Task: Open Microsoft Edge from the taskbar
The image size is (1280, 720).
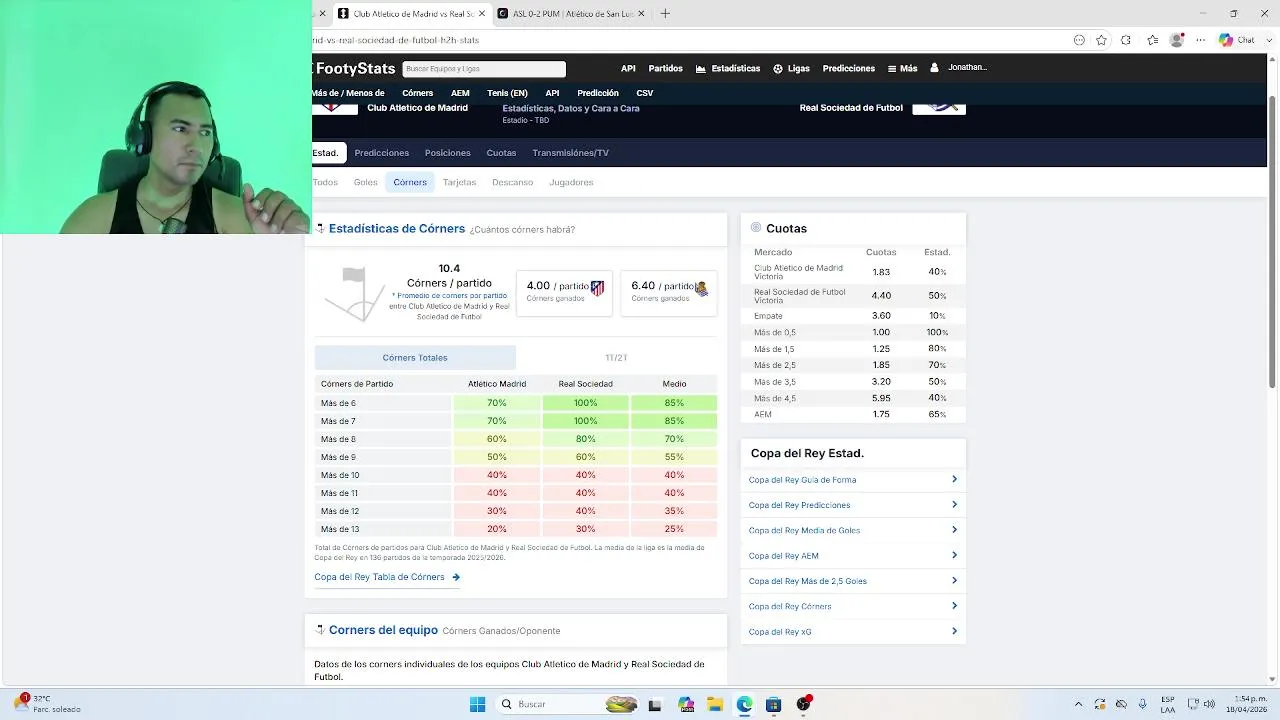Action: coord(744,704)
